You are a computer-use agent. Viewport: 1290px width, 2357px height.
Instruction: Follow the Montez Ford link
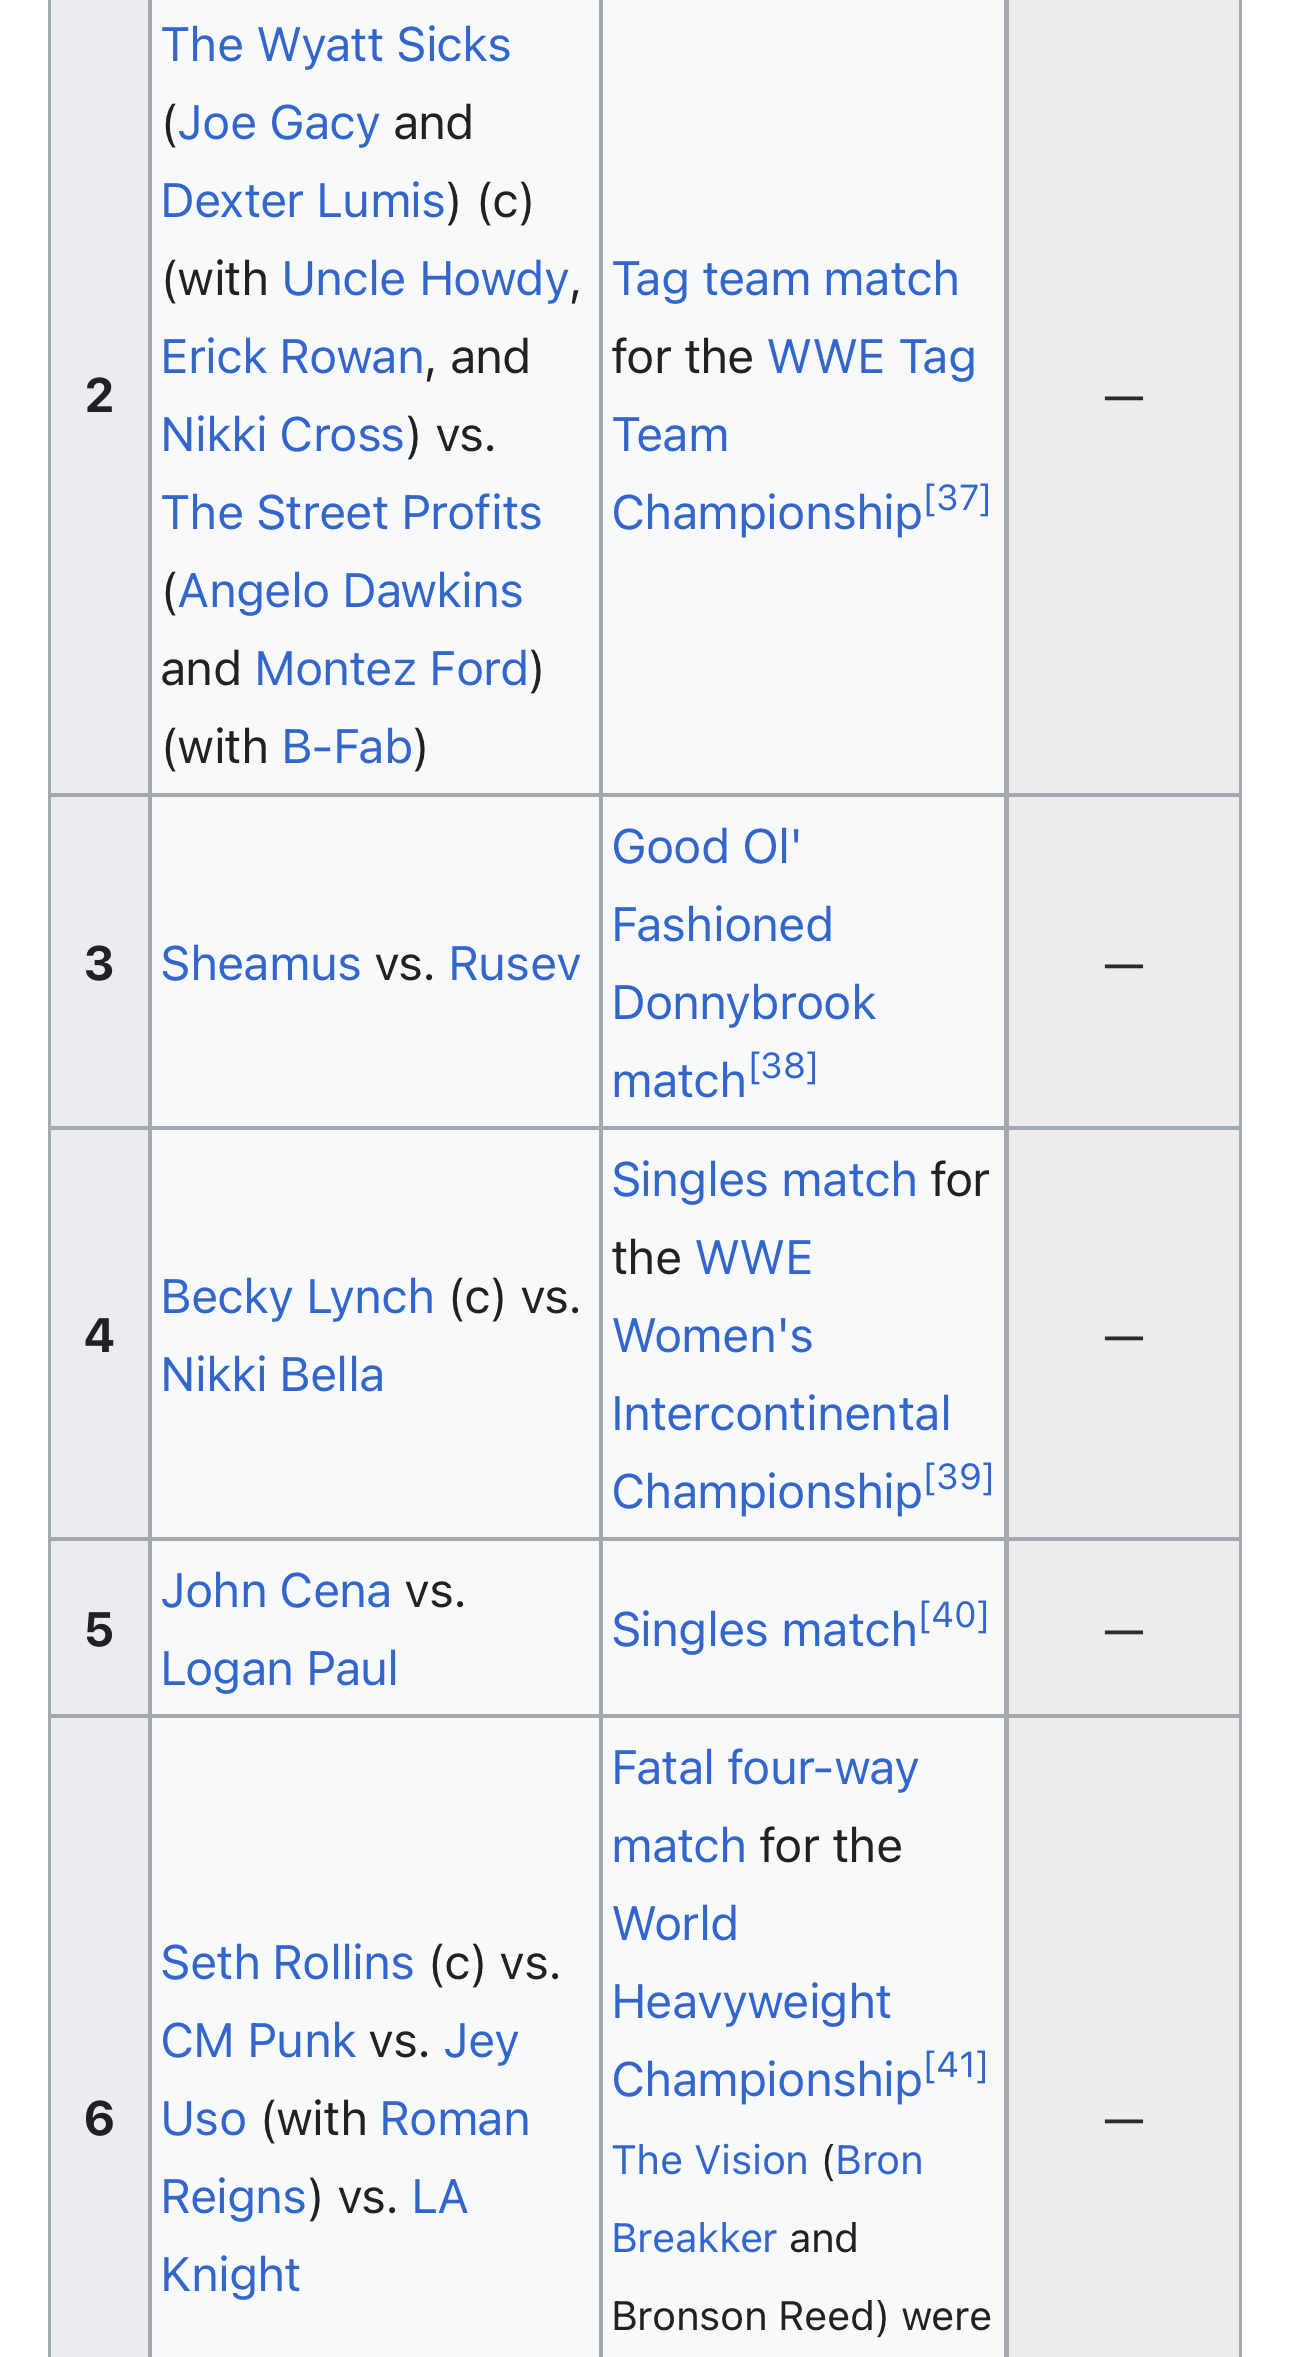pyautogui.click(x=392, y=669)
